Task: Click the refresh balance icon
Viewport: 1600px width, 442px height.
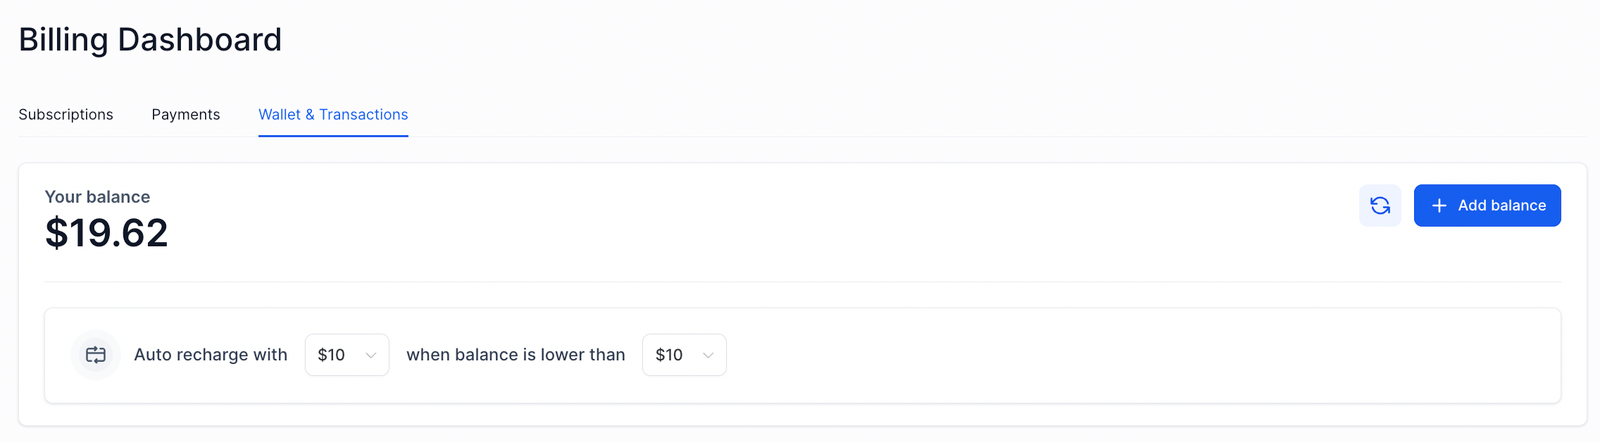Action: (x=1380, y=205)
